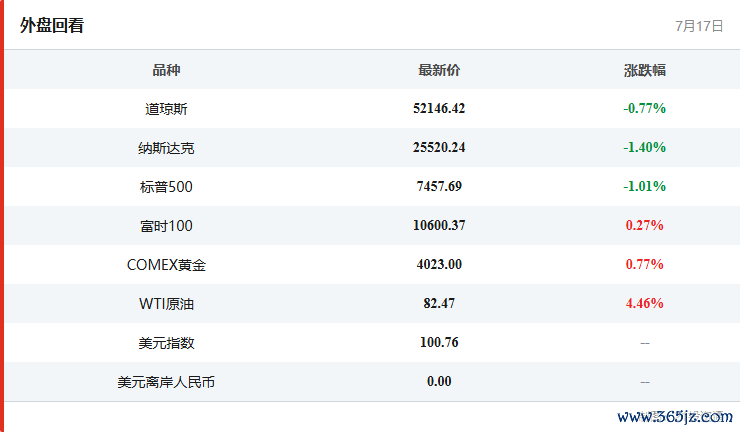
Task: Click the 美元指数 row name
Action: (x=166, y=343)
